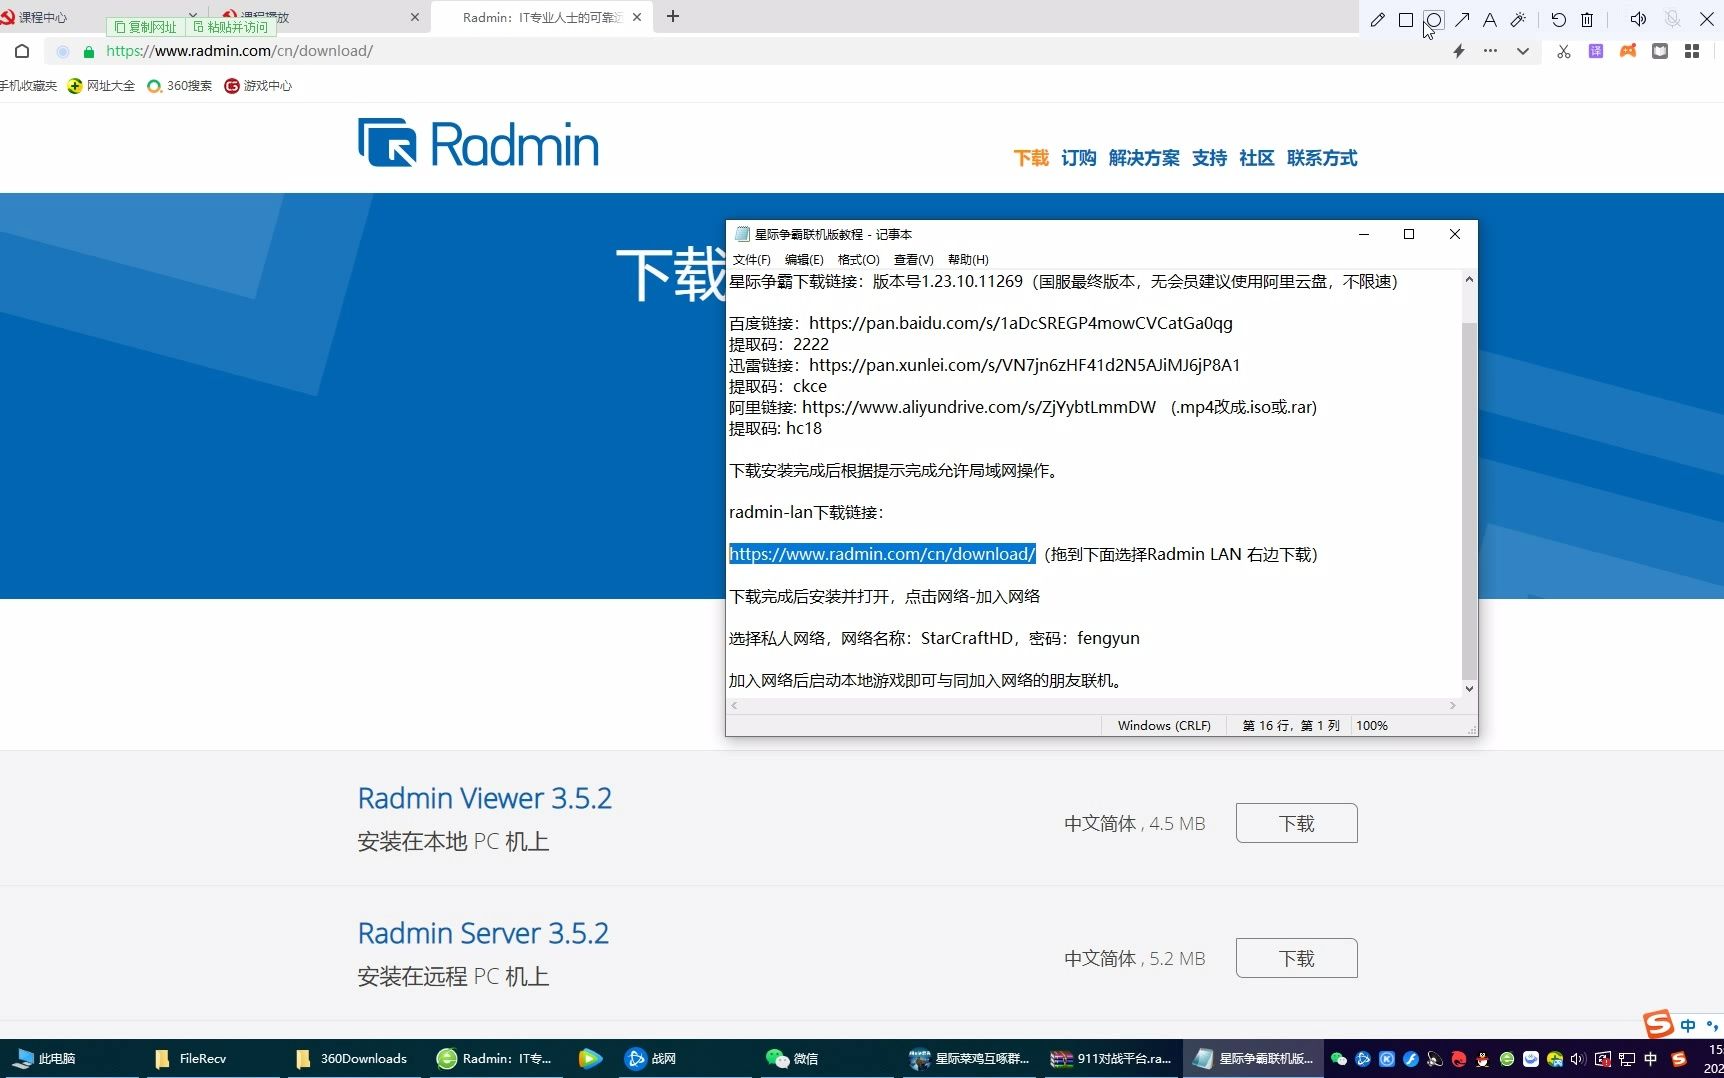Go to the 解决方案 navigation item

1144,158
